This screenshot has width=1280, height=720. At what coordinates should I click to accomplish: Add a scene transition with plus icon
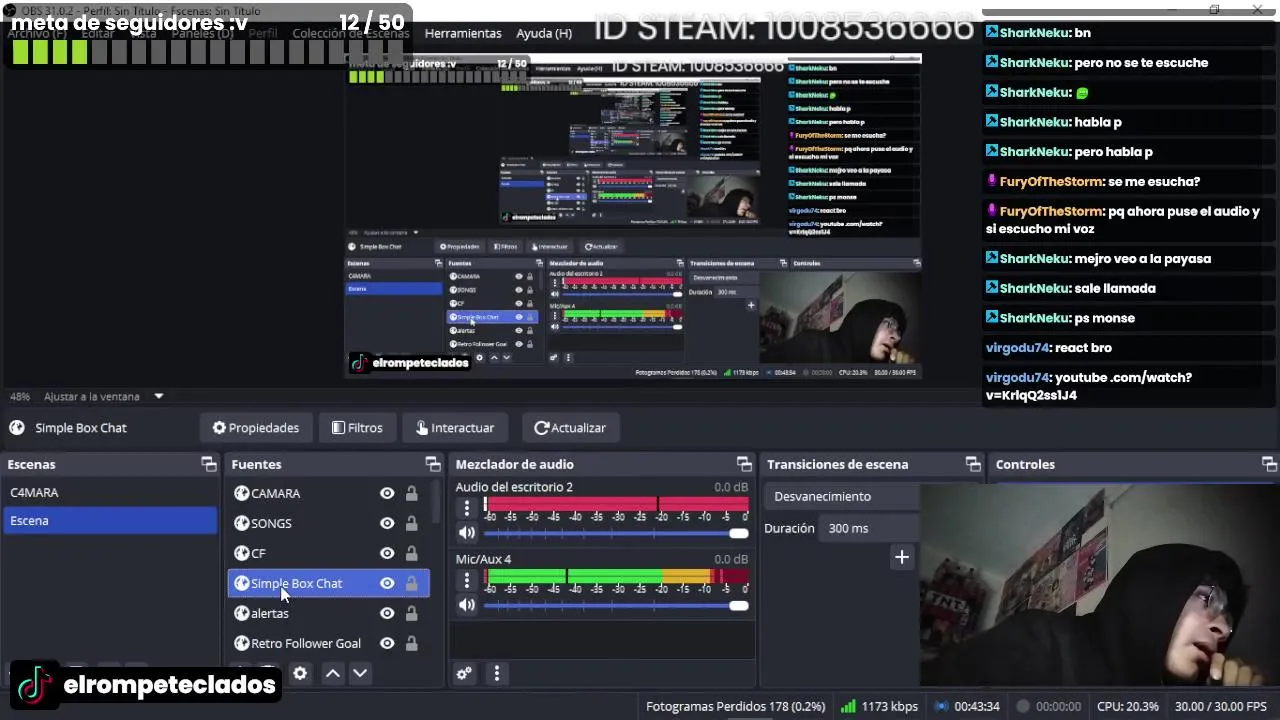tap(901, 557)
